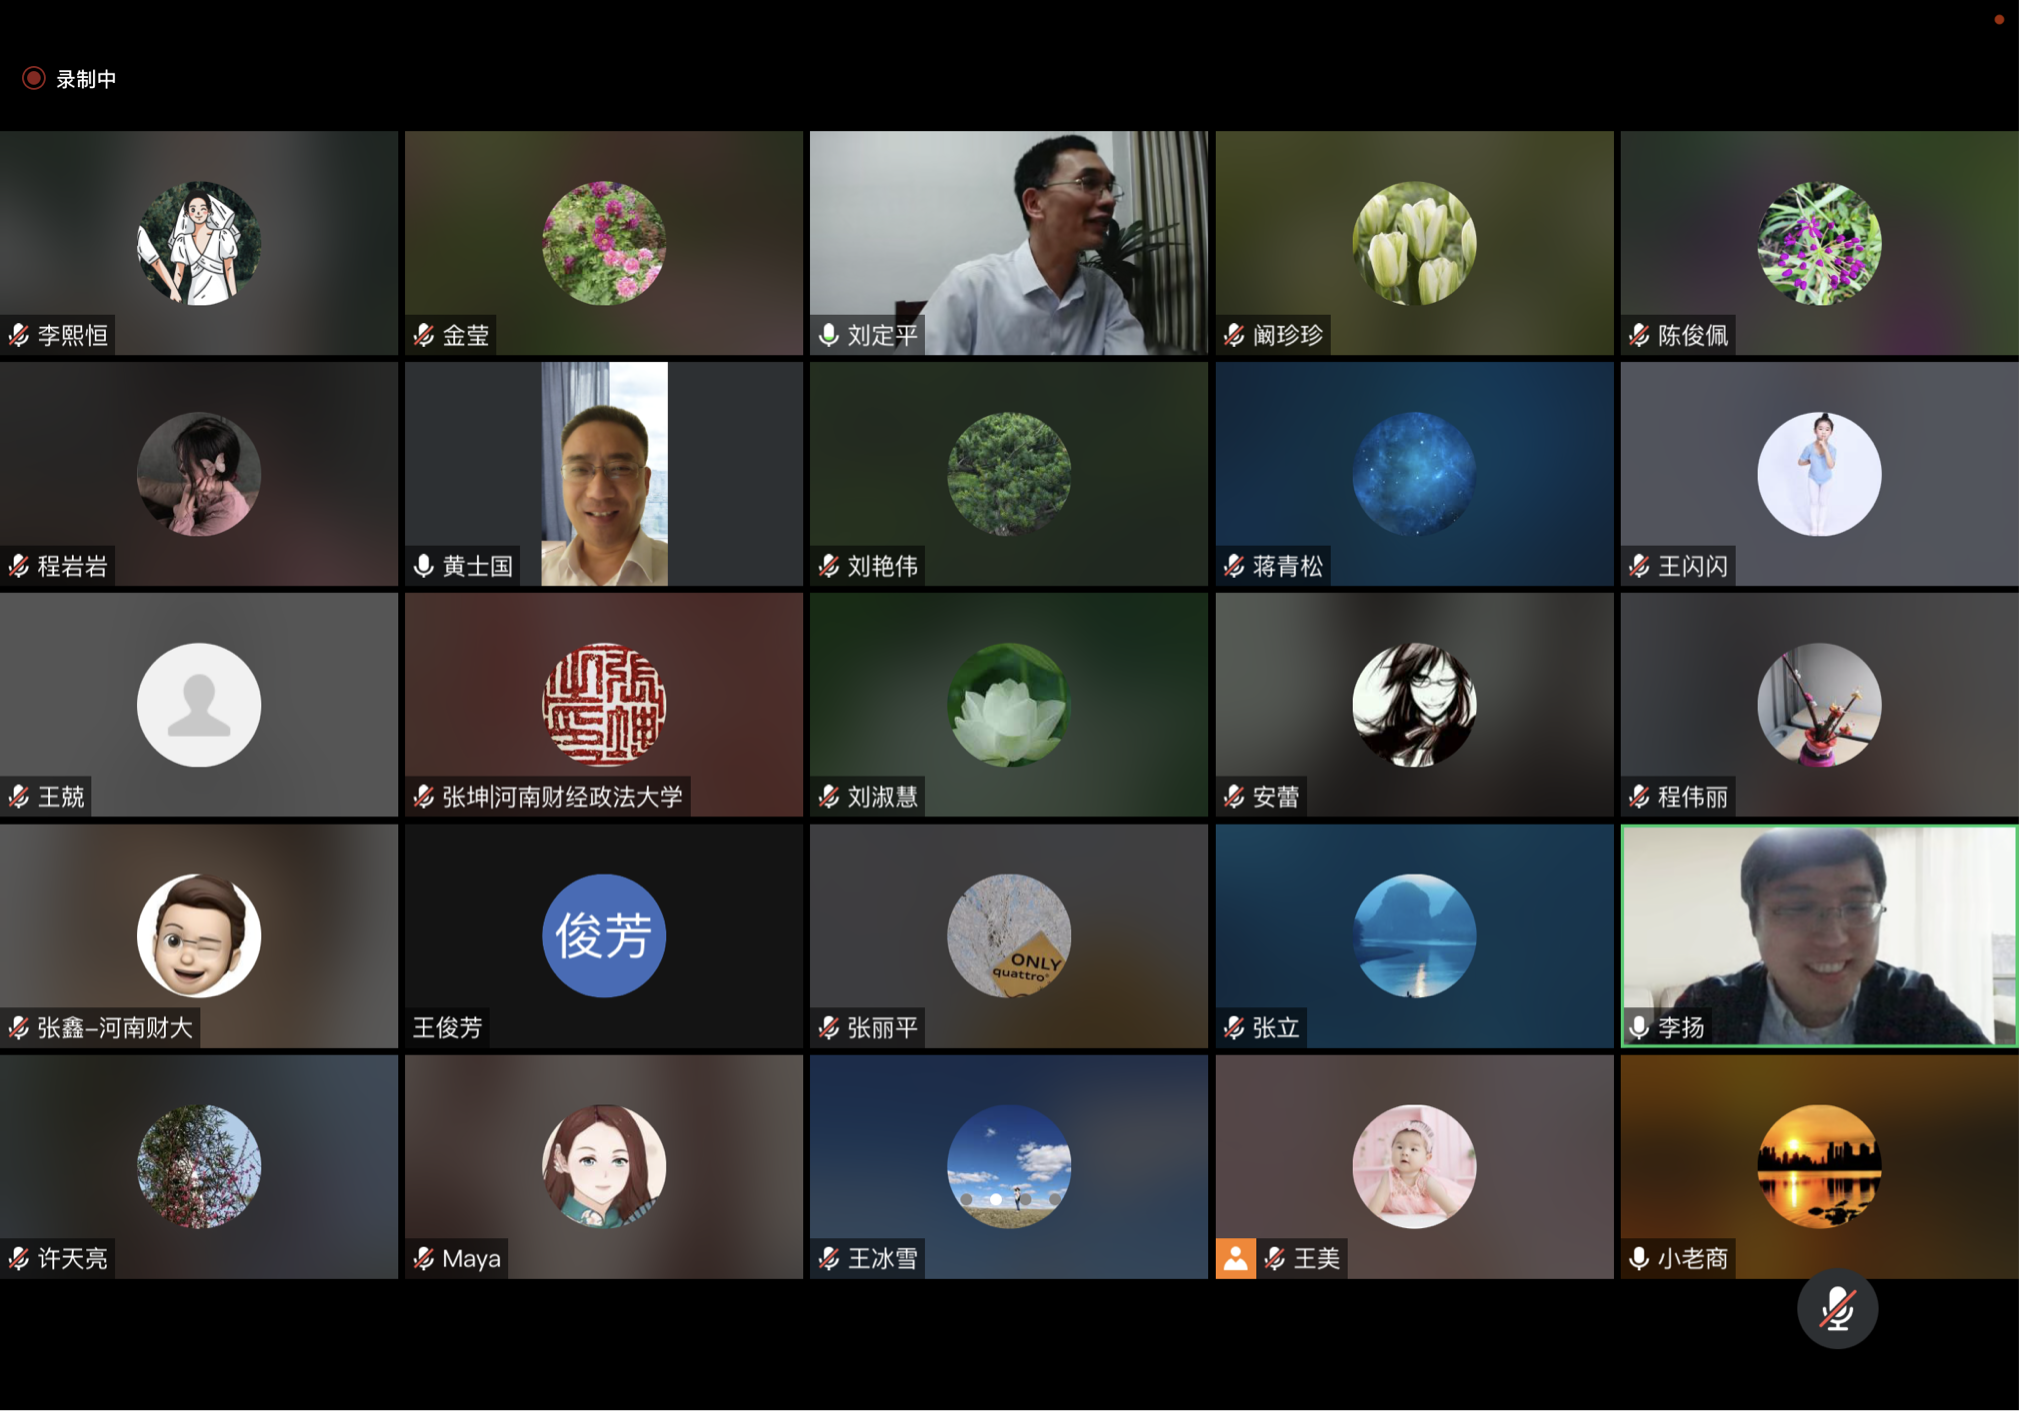This screenshot has height=1411, width=2019.
Task: Click the red dot at the top corner
Action: [1999, 19]
